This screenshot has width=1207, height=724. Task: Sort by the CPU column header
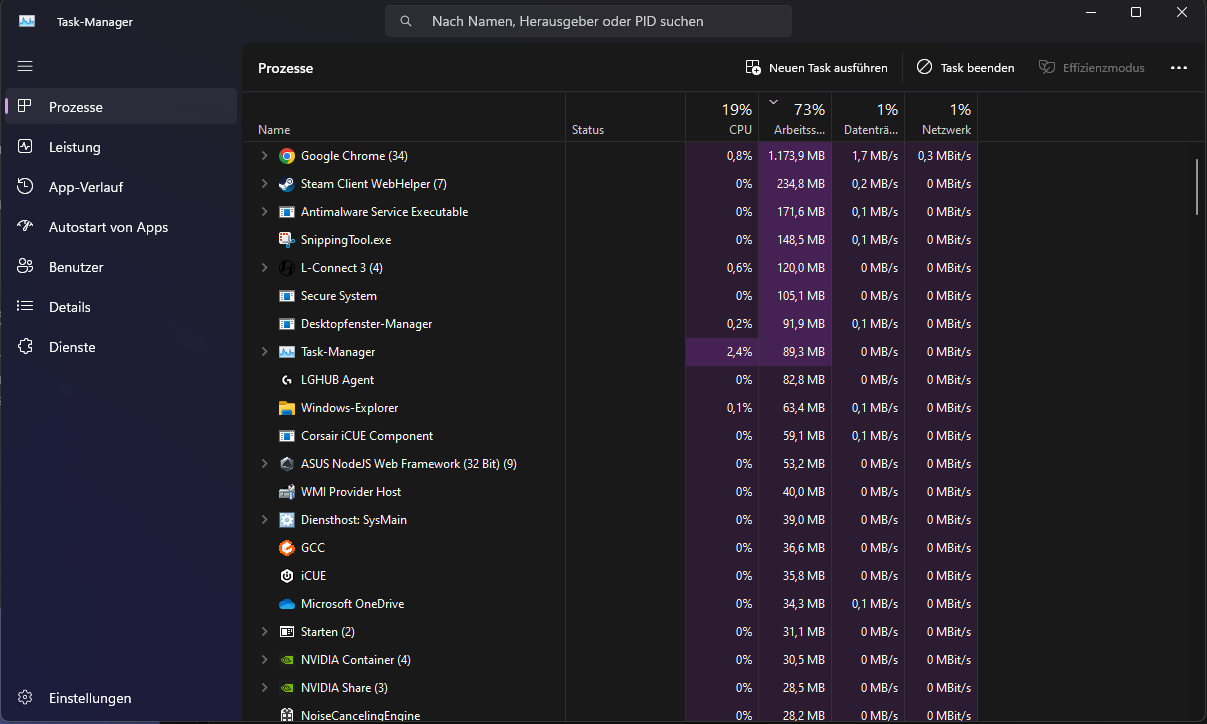coord(722,117)
